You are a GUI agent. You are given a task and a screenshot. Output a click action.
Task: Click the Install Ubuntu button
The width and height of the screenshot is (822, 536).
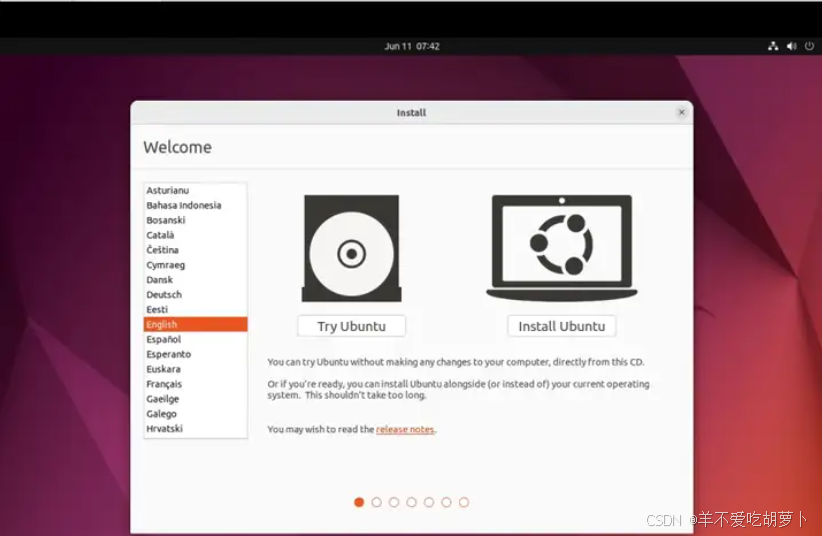point(561,326)
